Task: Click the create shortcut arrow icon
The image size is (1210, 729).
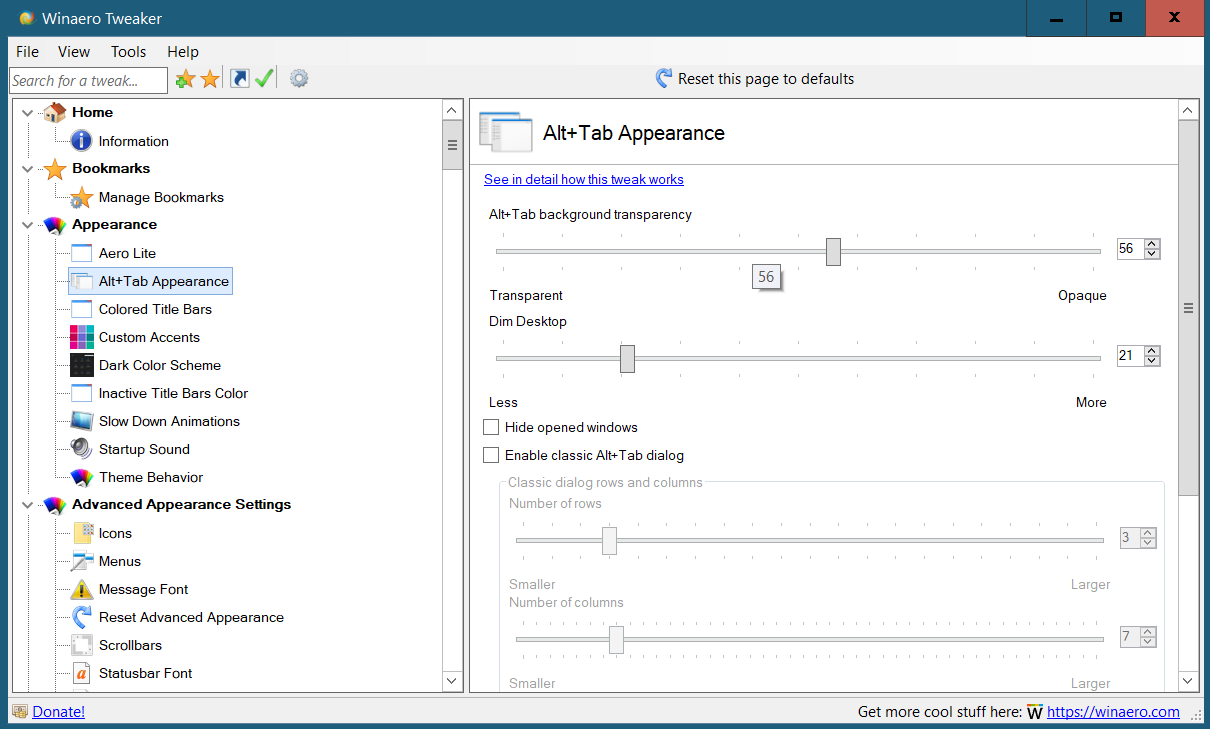Action: [x=240, y=79]
